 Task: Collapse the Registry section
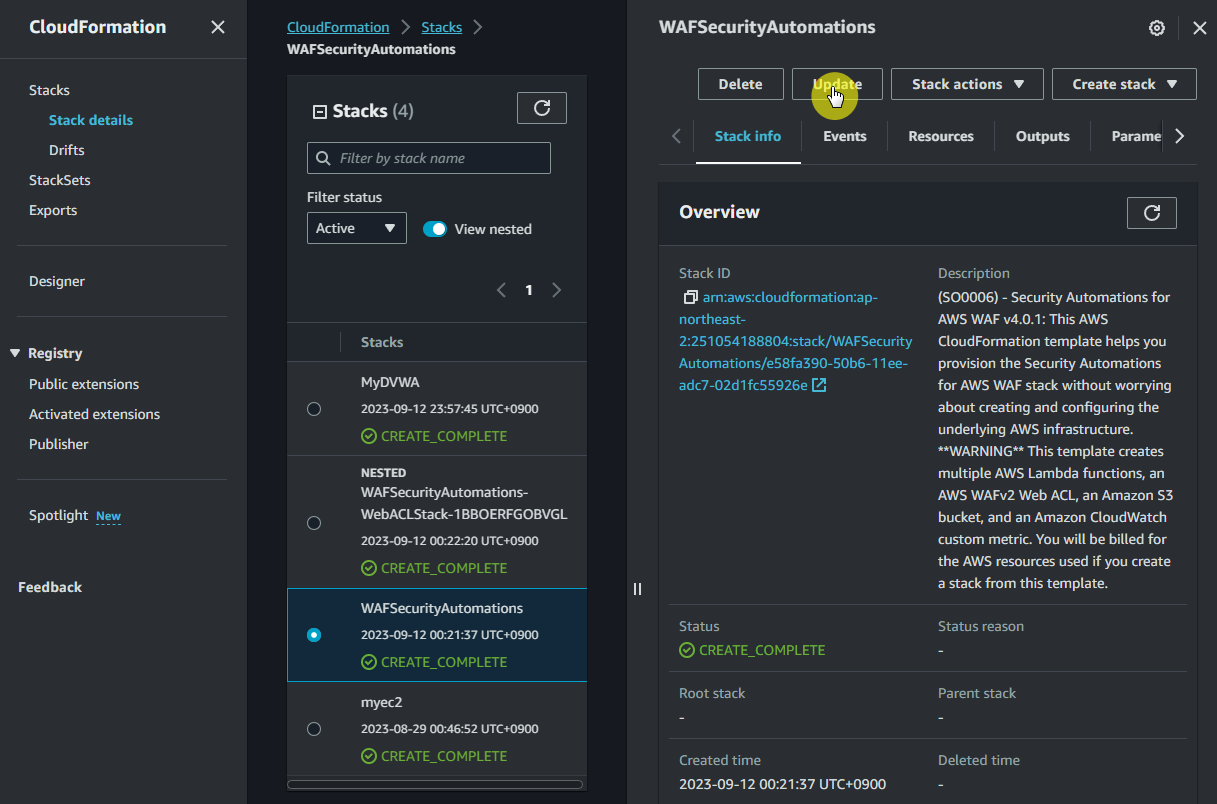tap(15, 353)
